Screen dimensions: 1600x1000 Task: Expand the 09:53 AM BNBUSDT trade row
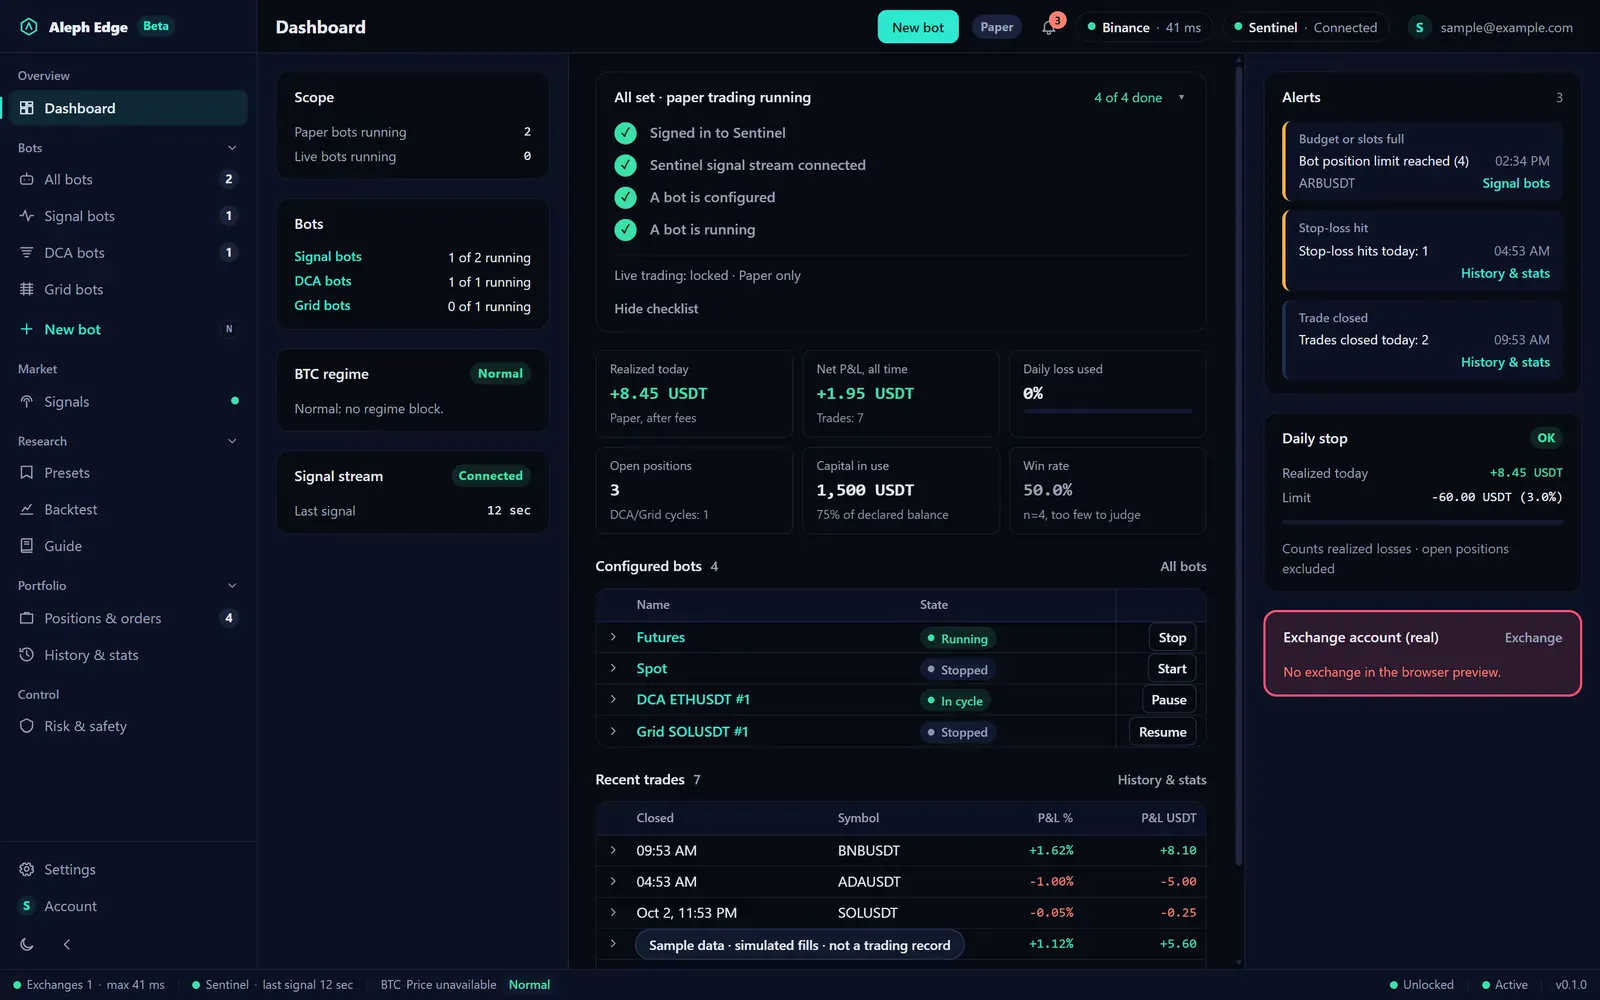pyautogui.click(x=613, y=850)
